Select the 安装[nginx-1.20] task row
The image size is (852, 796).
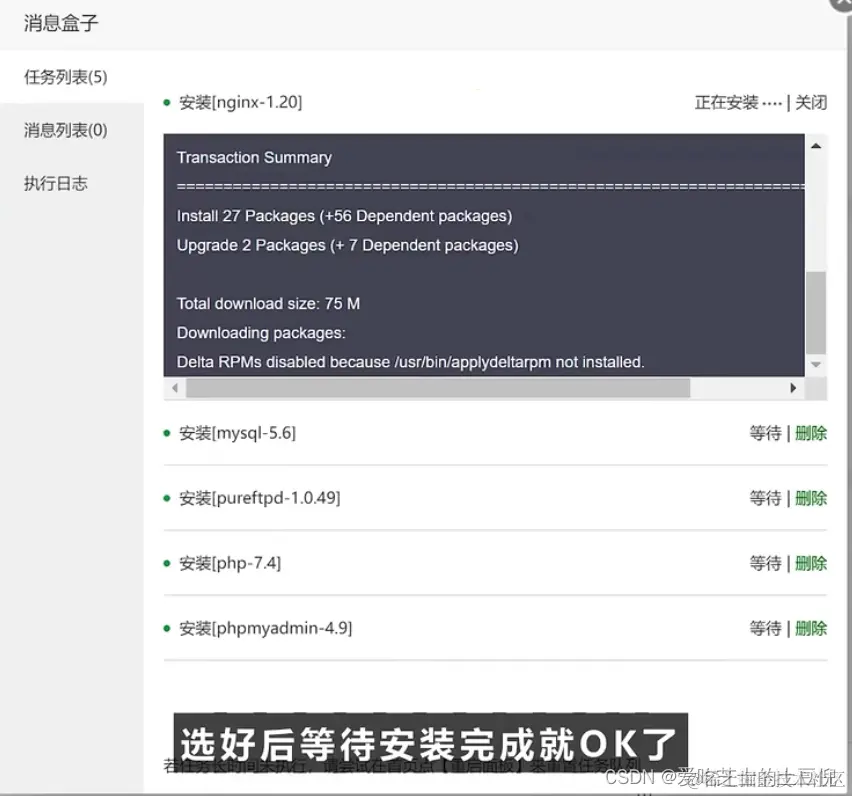pos(495,103)
